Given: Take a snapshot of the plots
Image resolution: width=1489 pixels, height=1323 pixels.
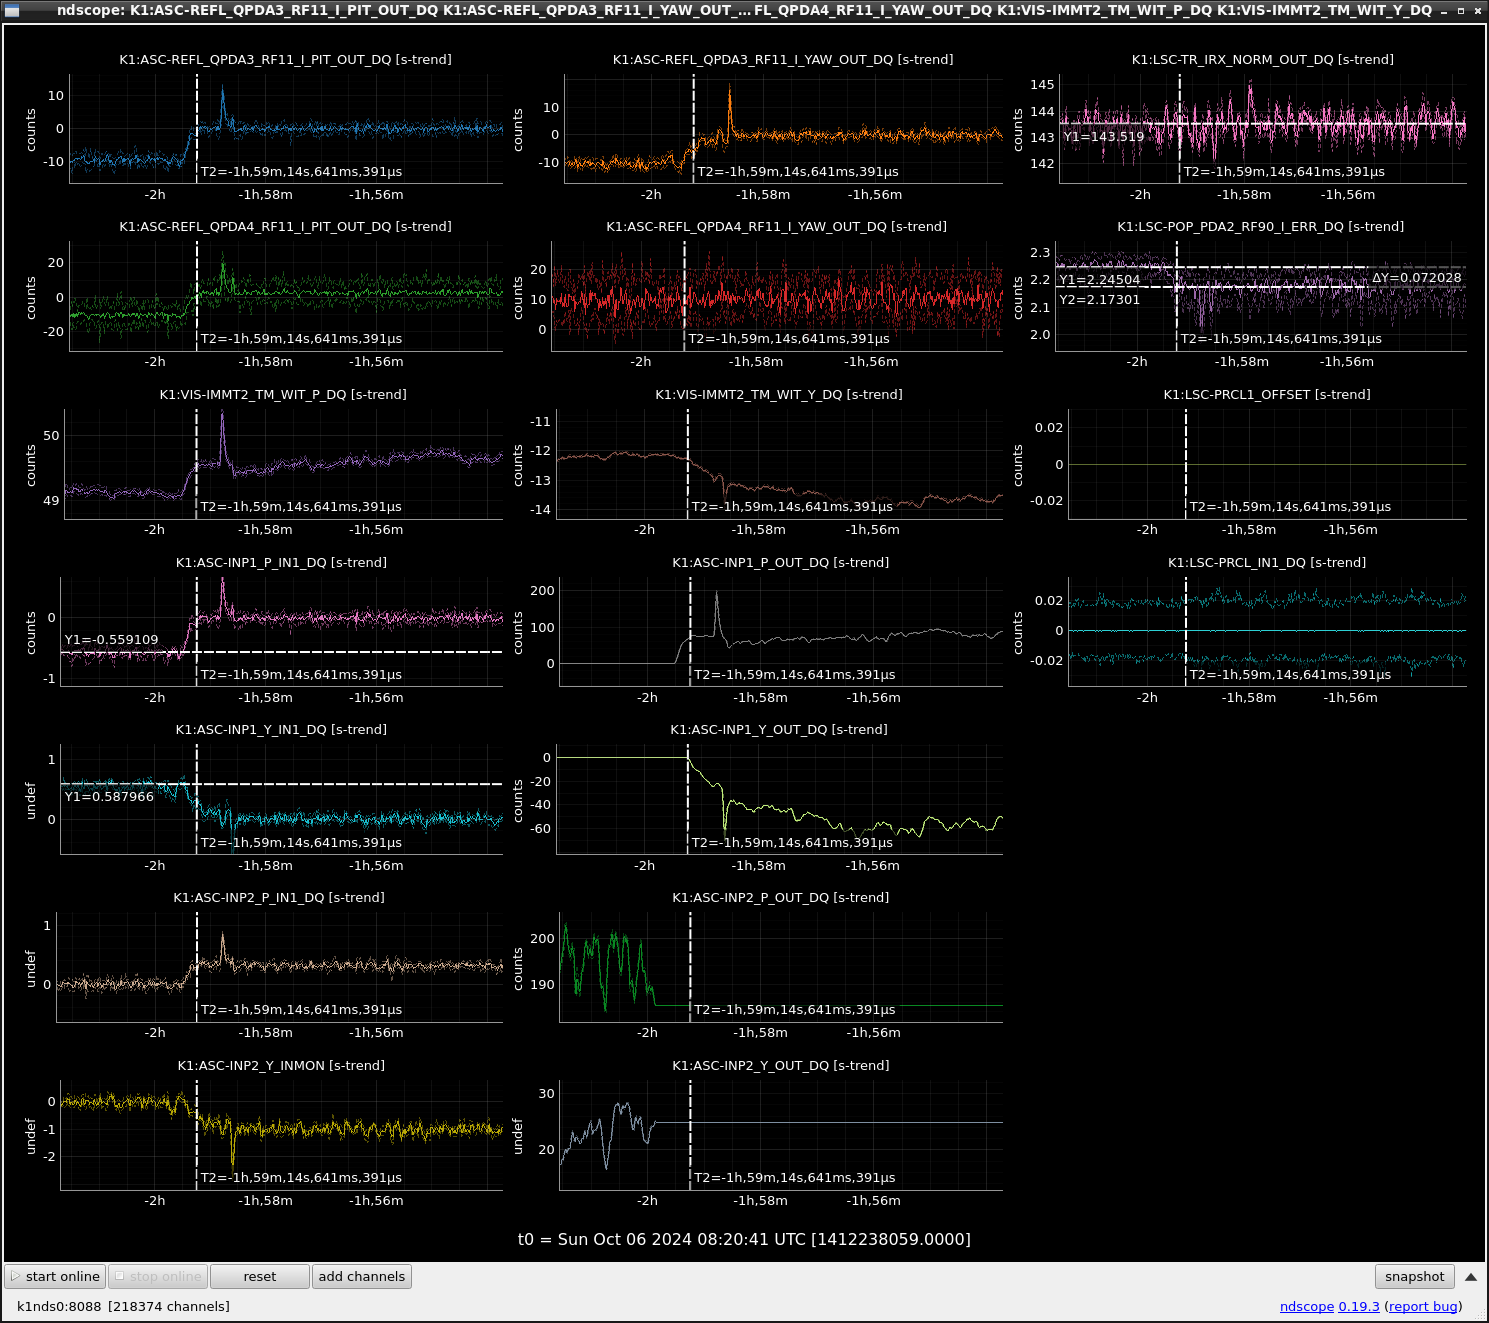Looking at the screenshot, I should [x=1414, y=1276].
